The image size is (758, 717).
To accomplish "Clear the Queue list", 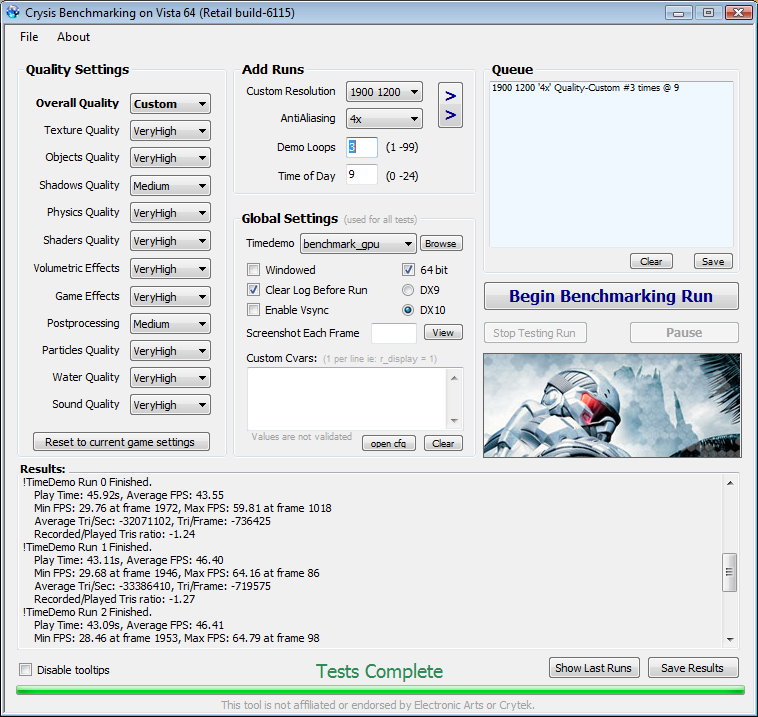I will coord(651,262).
